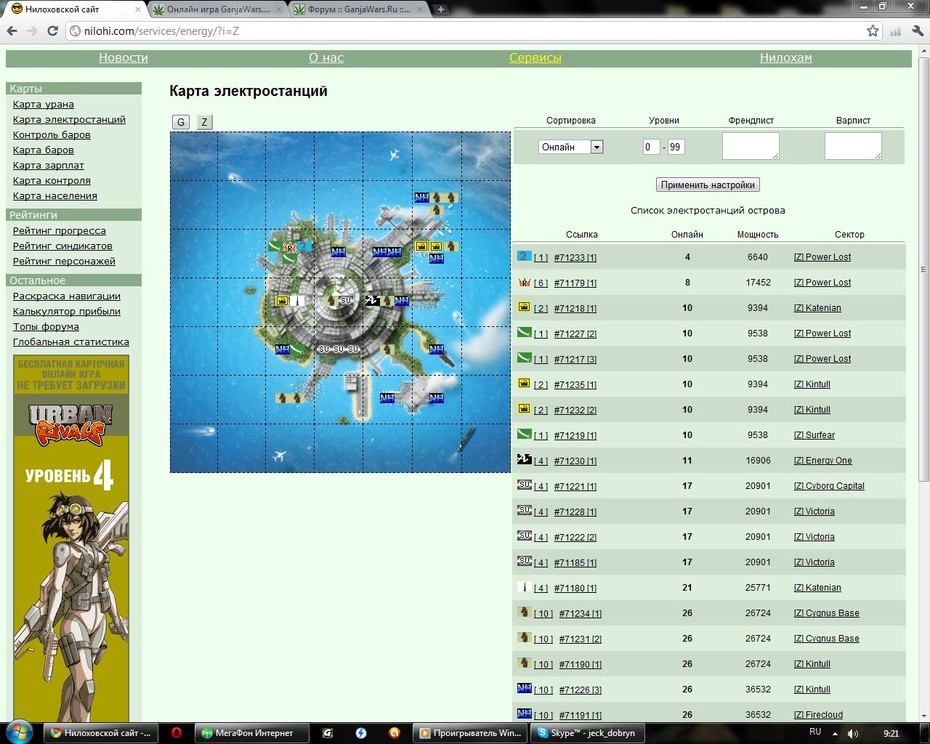Open Рейтинг синдикатов sidebar link

coord(62,246)
